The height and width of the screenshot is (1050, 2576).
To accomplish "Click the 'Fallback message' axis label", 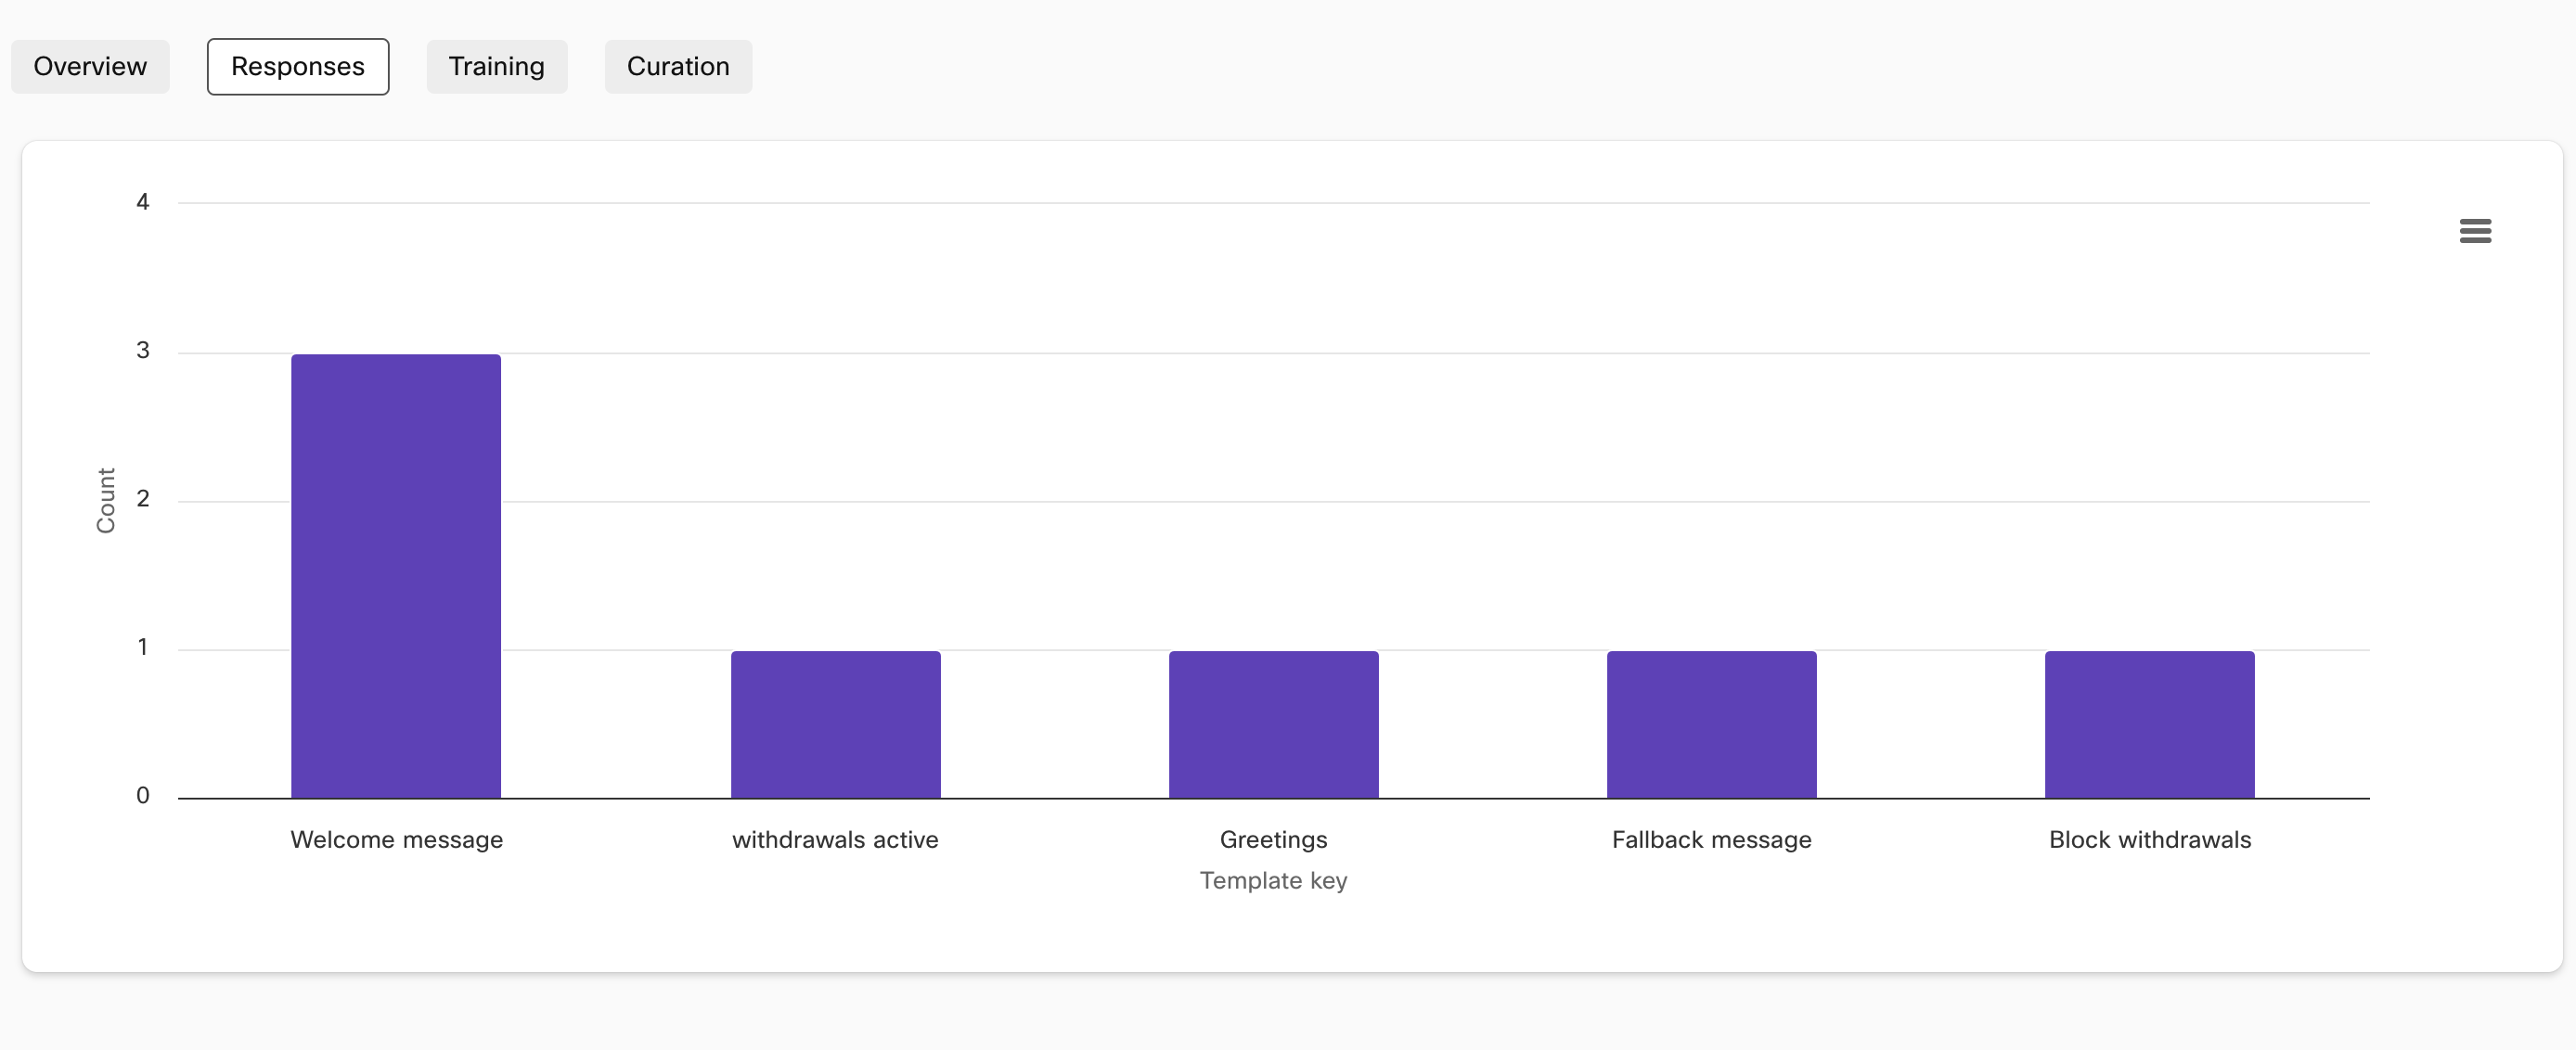I will [1711, 840].
